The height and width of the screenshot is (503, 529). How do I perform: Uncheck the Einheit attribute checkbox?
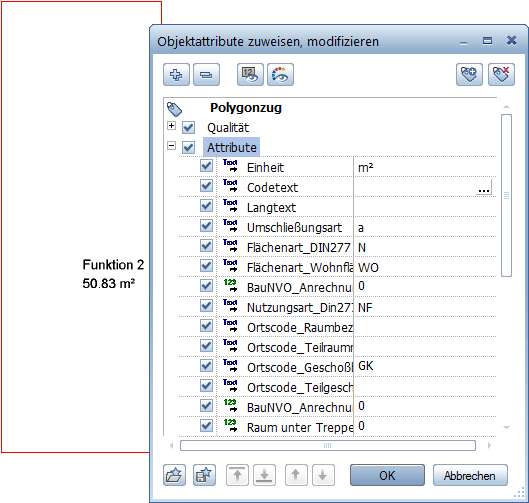[206, 166]
